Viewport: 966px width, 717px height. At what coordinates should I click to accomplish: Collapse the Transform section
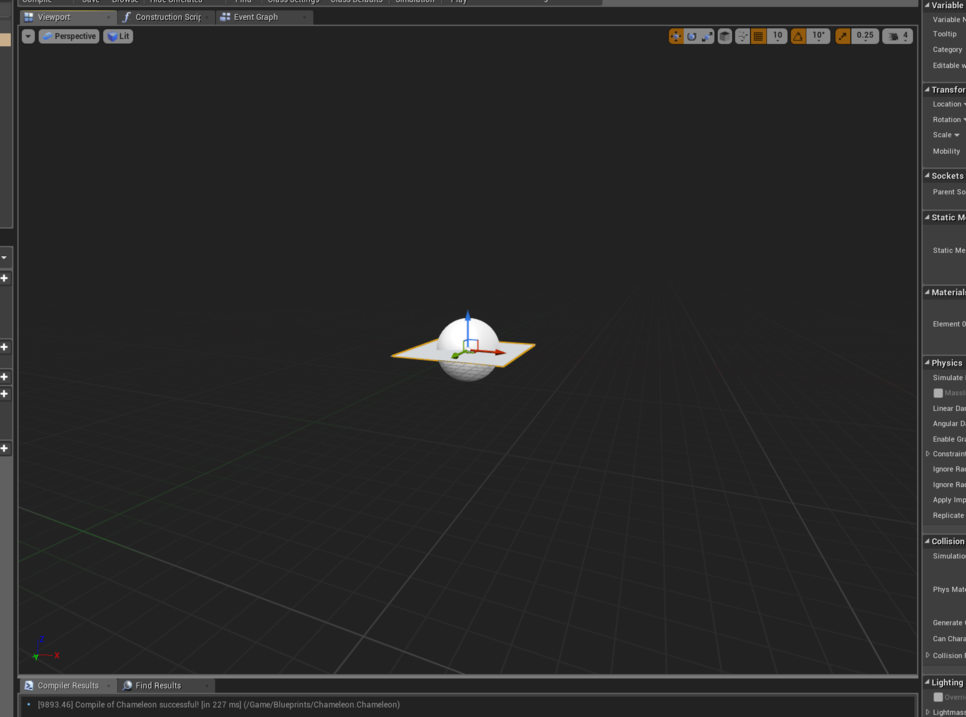(x=927, y=89)
